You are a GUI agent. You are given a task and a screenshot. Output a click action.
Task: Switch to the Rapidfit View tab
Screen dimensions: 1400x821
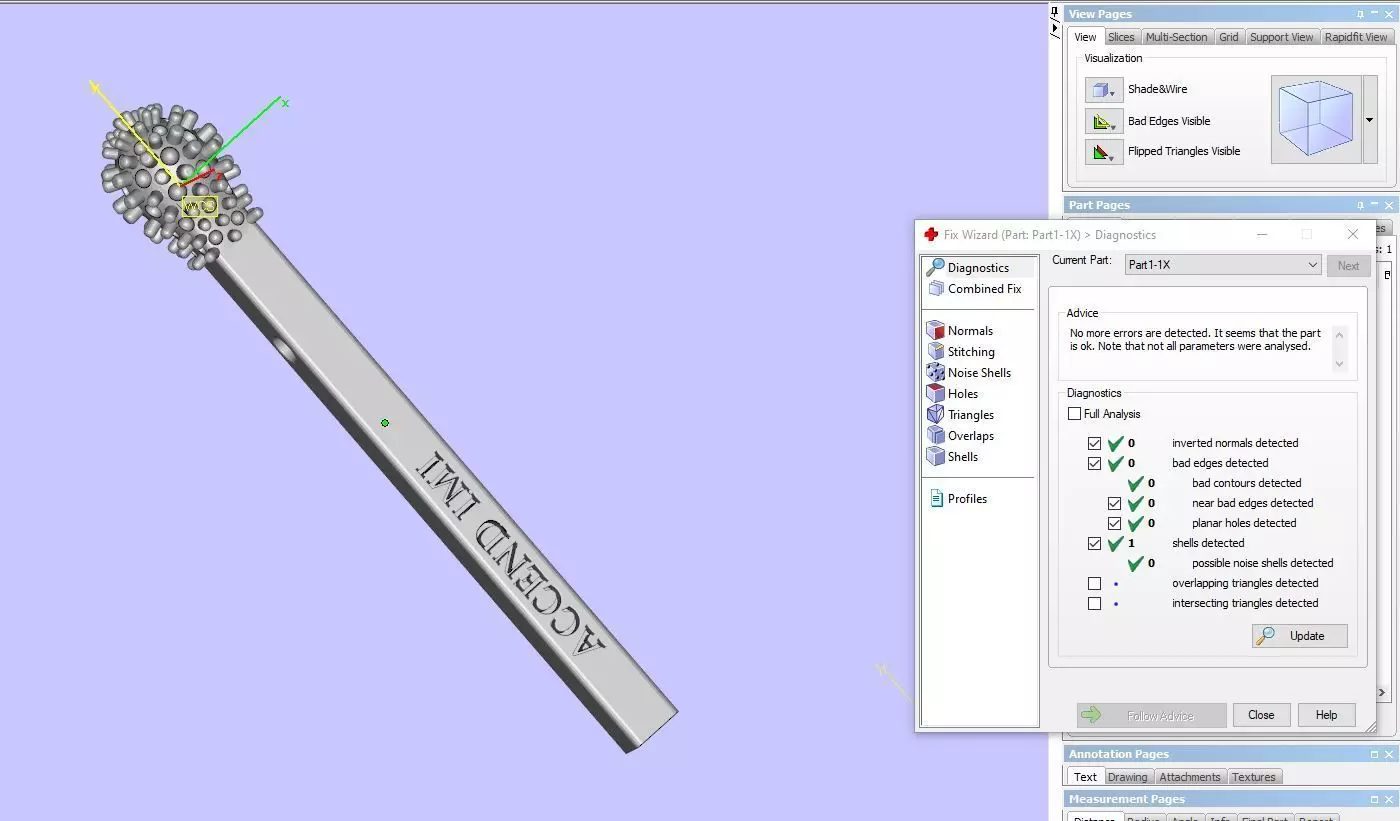tap(1355, 37)
